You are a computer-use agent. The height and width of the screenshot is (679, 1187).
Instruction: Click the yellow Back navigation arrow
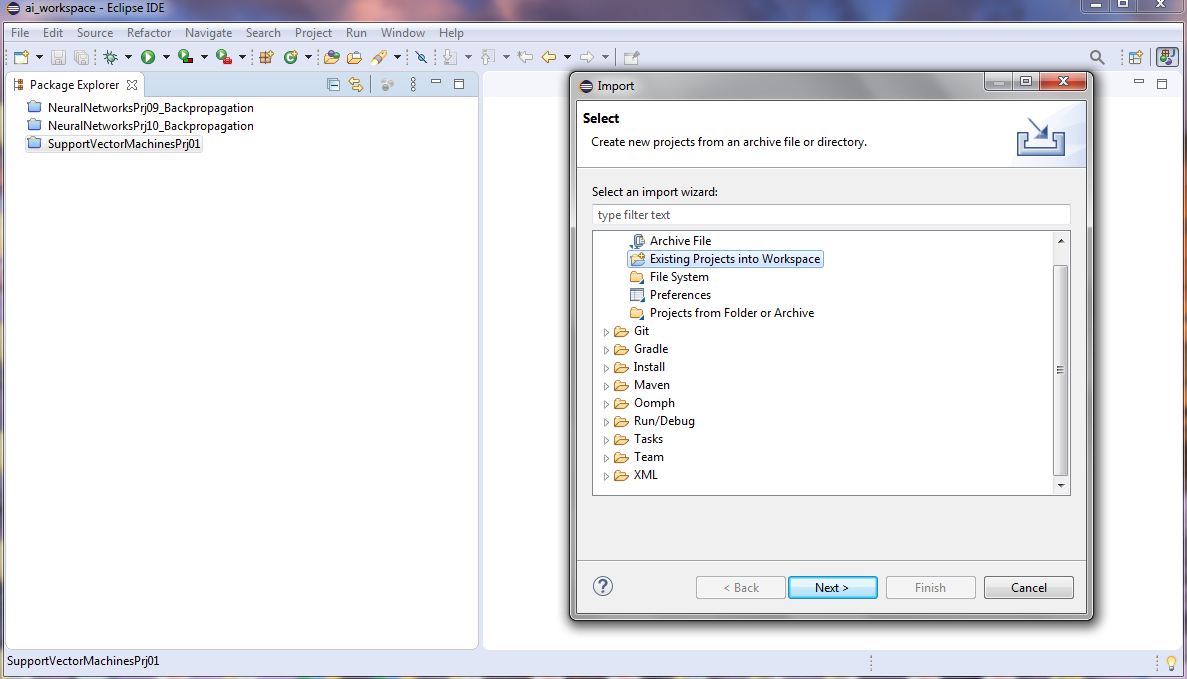click(x=549, y=57)
